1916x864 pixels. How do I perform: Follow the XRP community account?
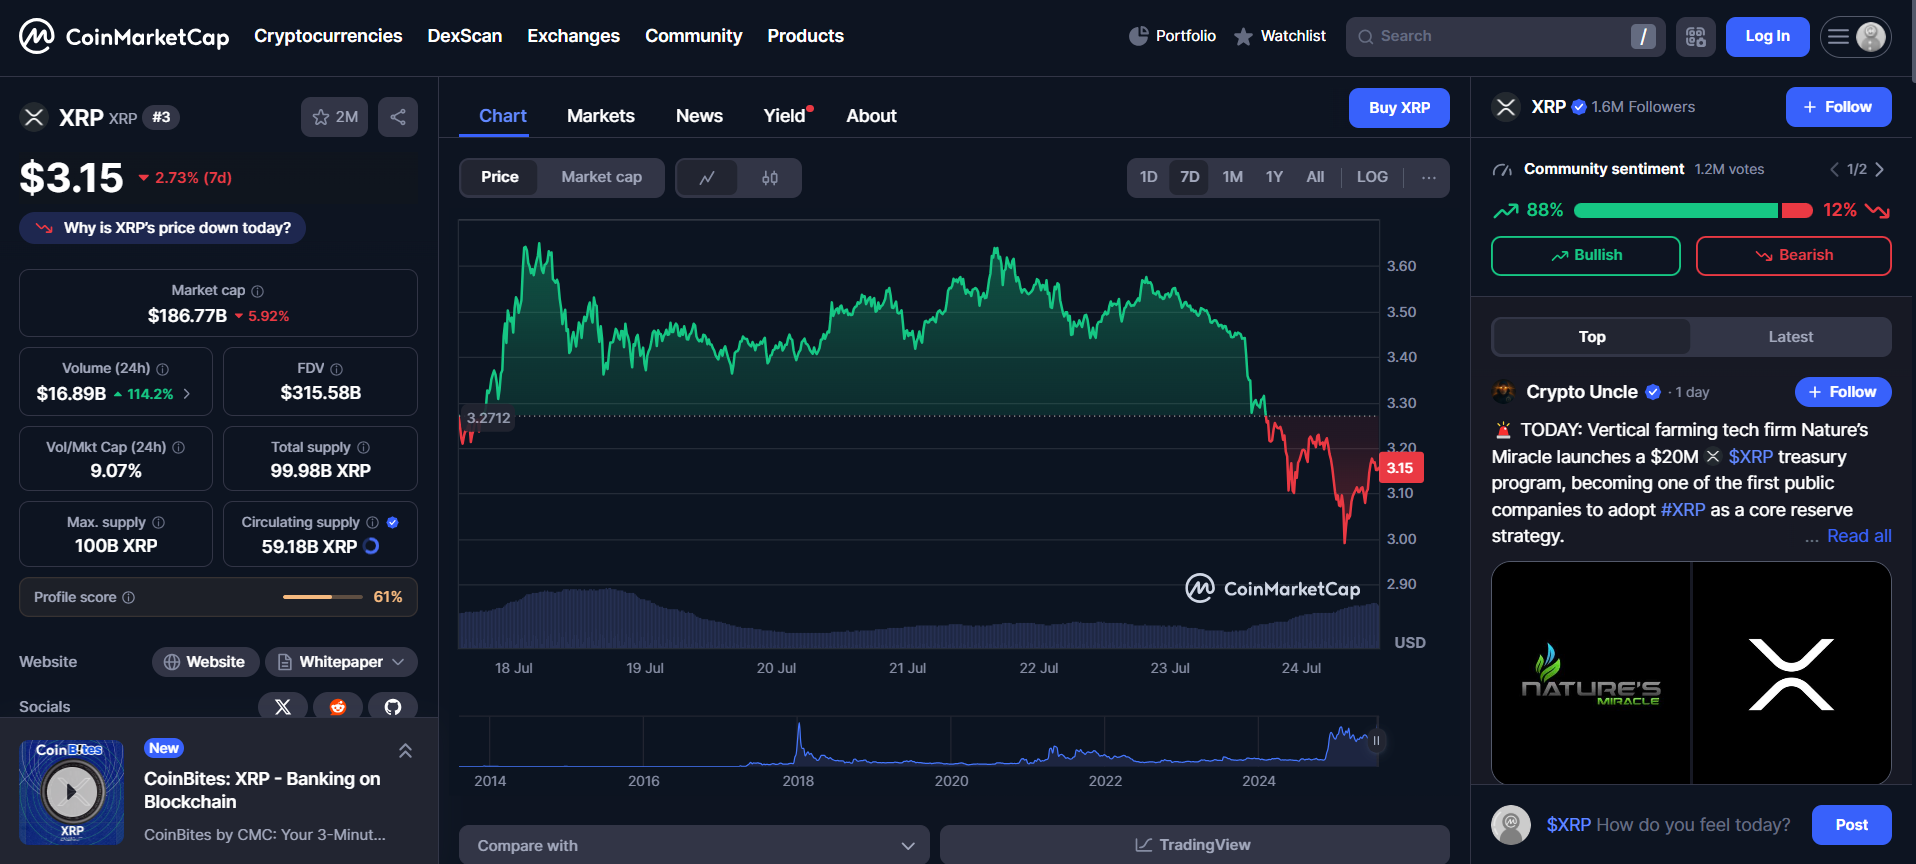[x=1838, y=107]
